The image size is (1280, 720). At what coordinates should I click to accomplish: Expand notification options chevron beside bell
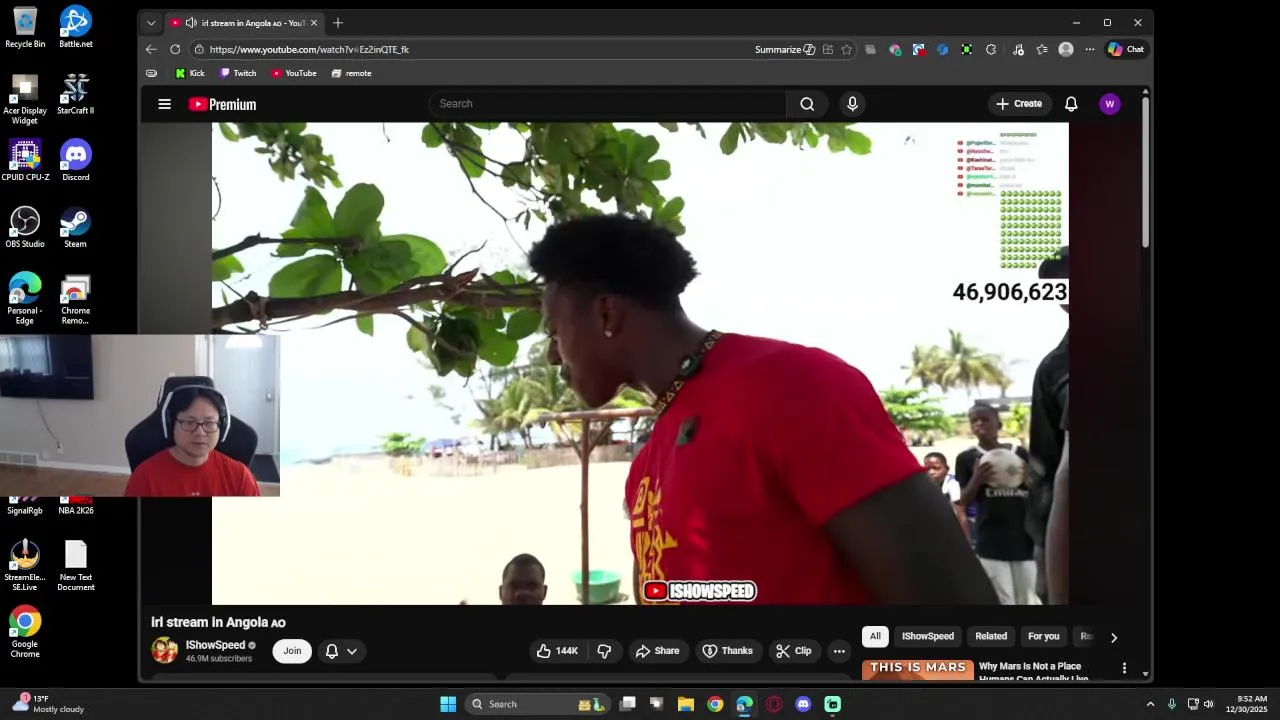(x=352, y=651)
